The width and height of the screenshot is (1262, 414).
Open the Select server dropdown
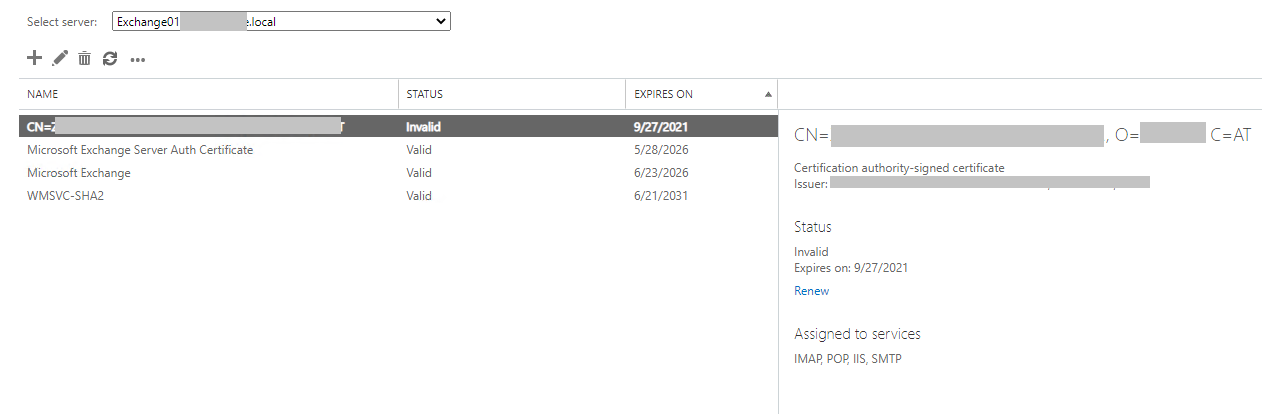(x=281, y=21)
